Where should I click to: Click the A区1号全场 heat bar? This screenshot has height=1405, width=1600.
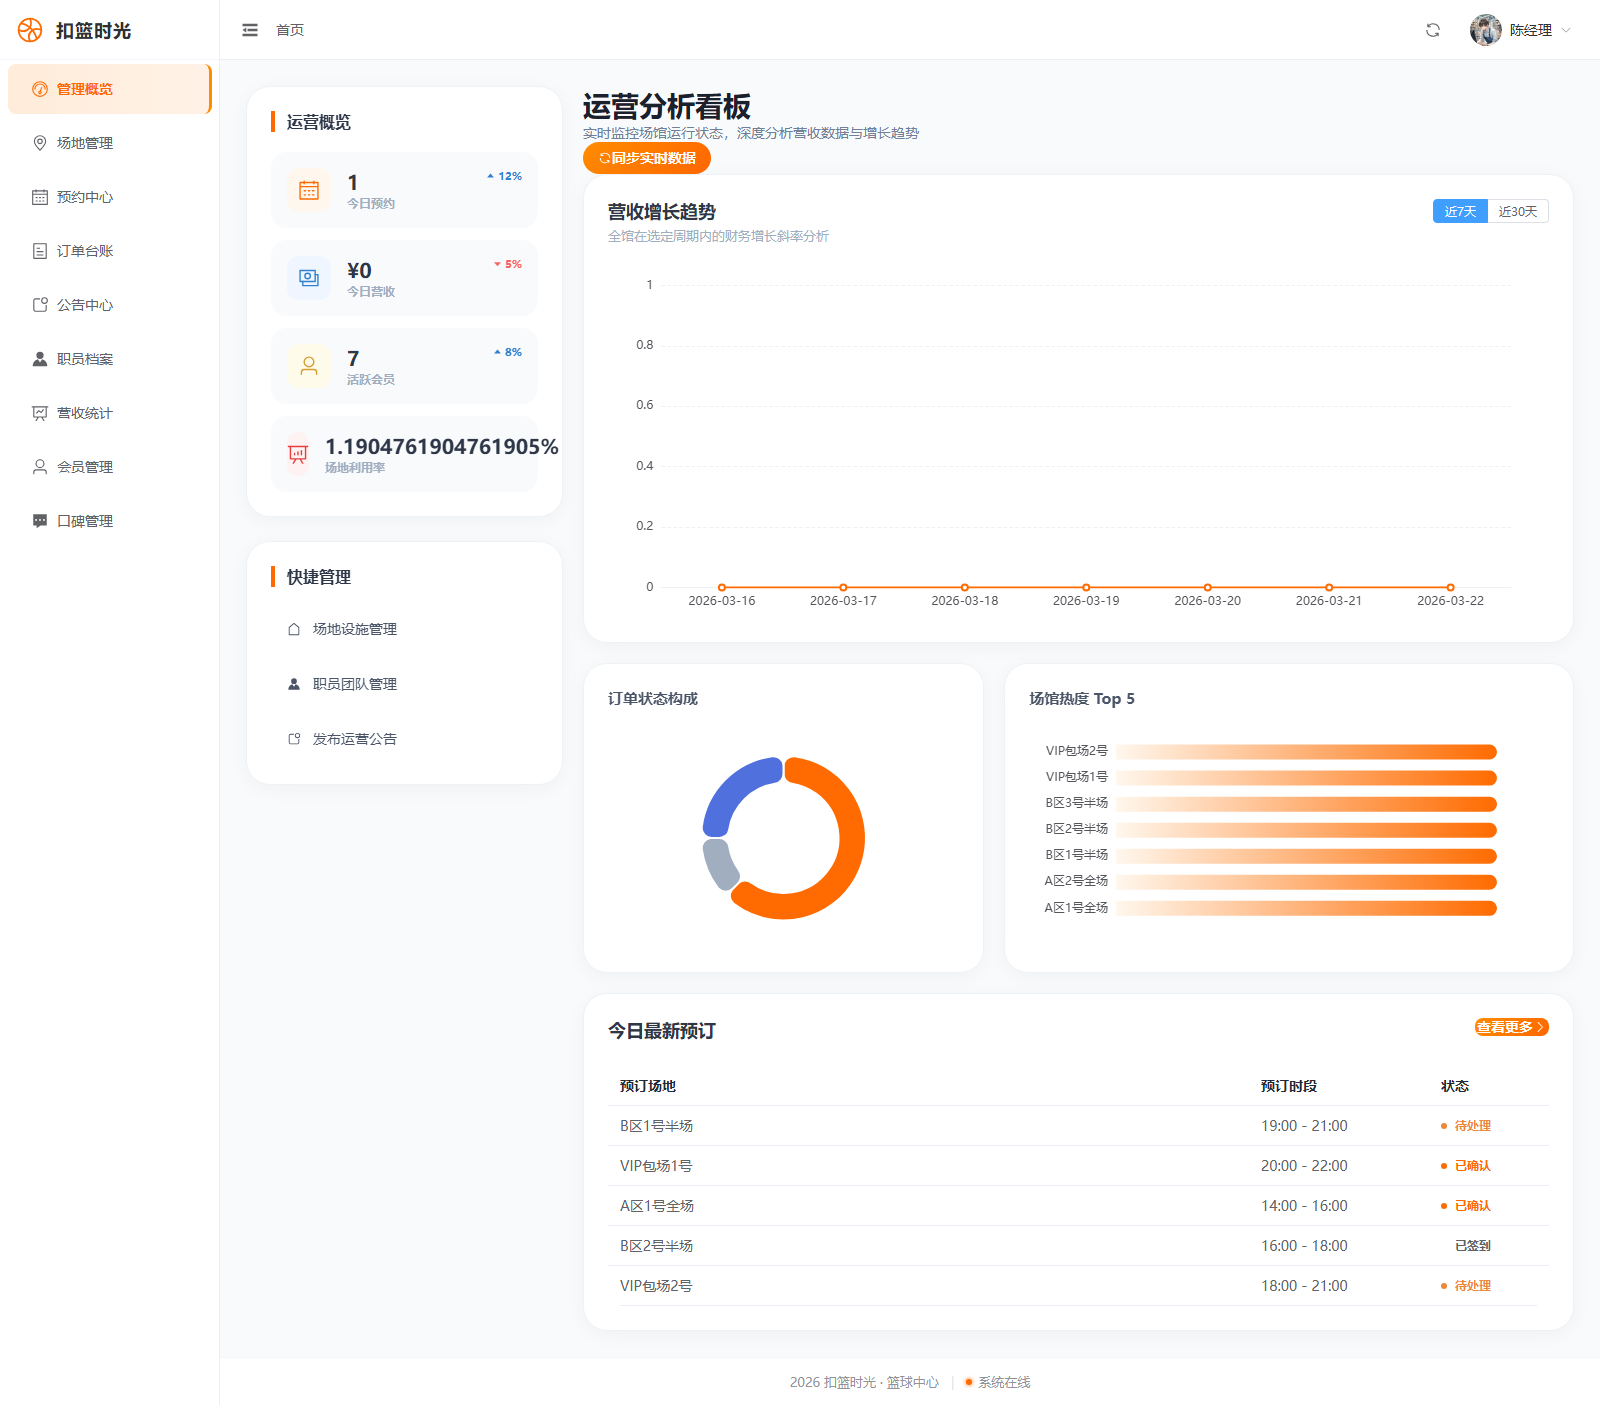[x=1306, y=908]
